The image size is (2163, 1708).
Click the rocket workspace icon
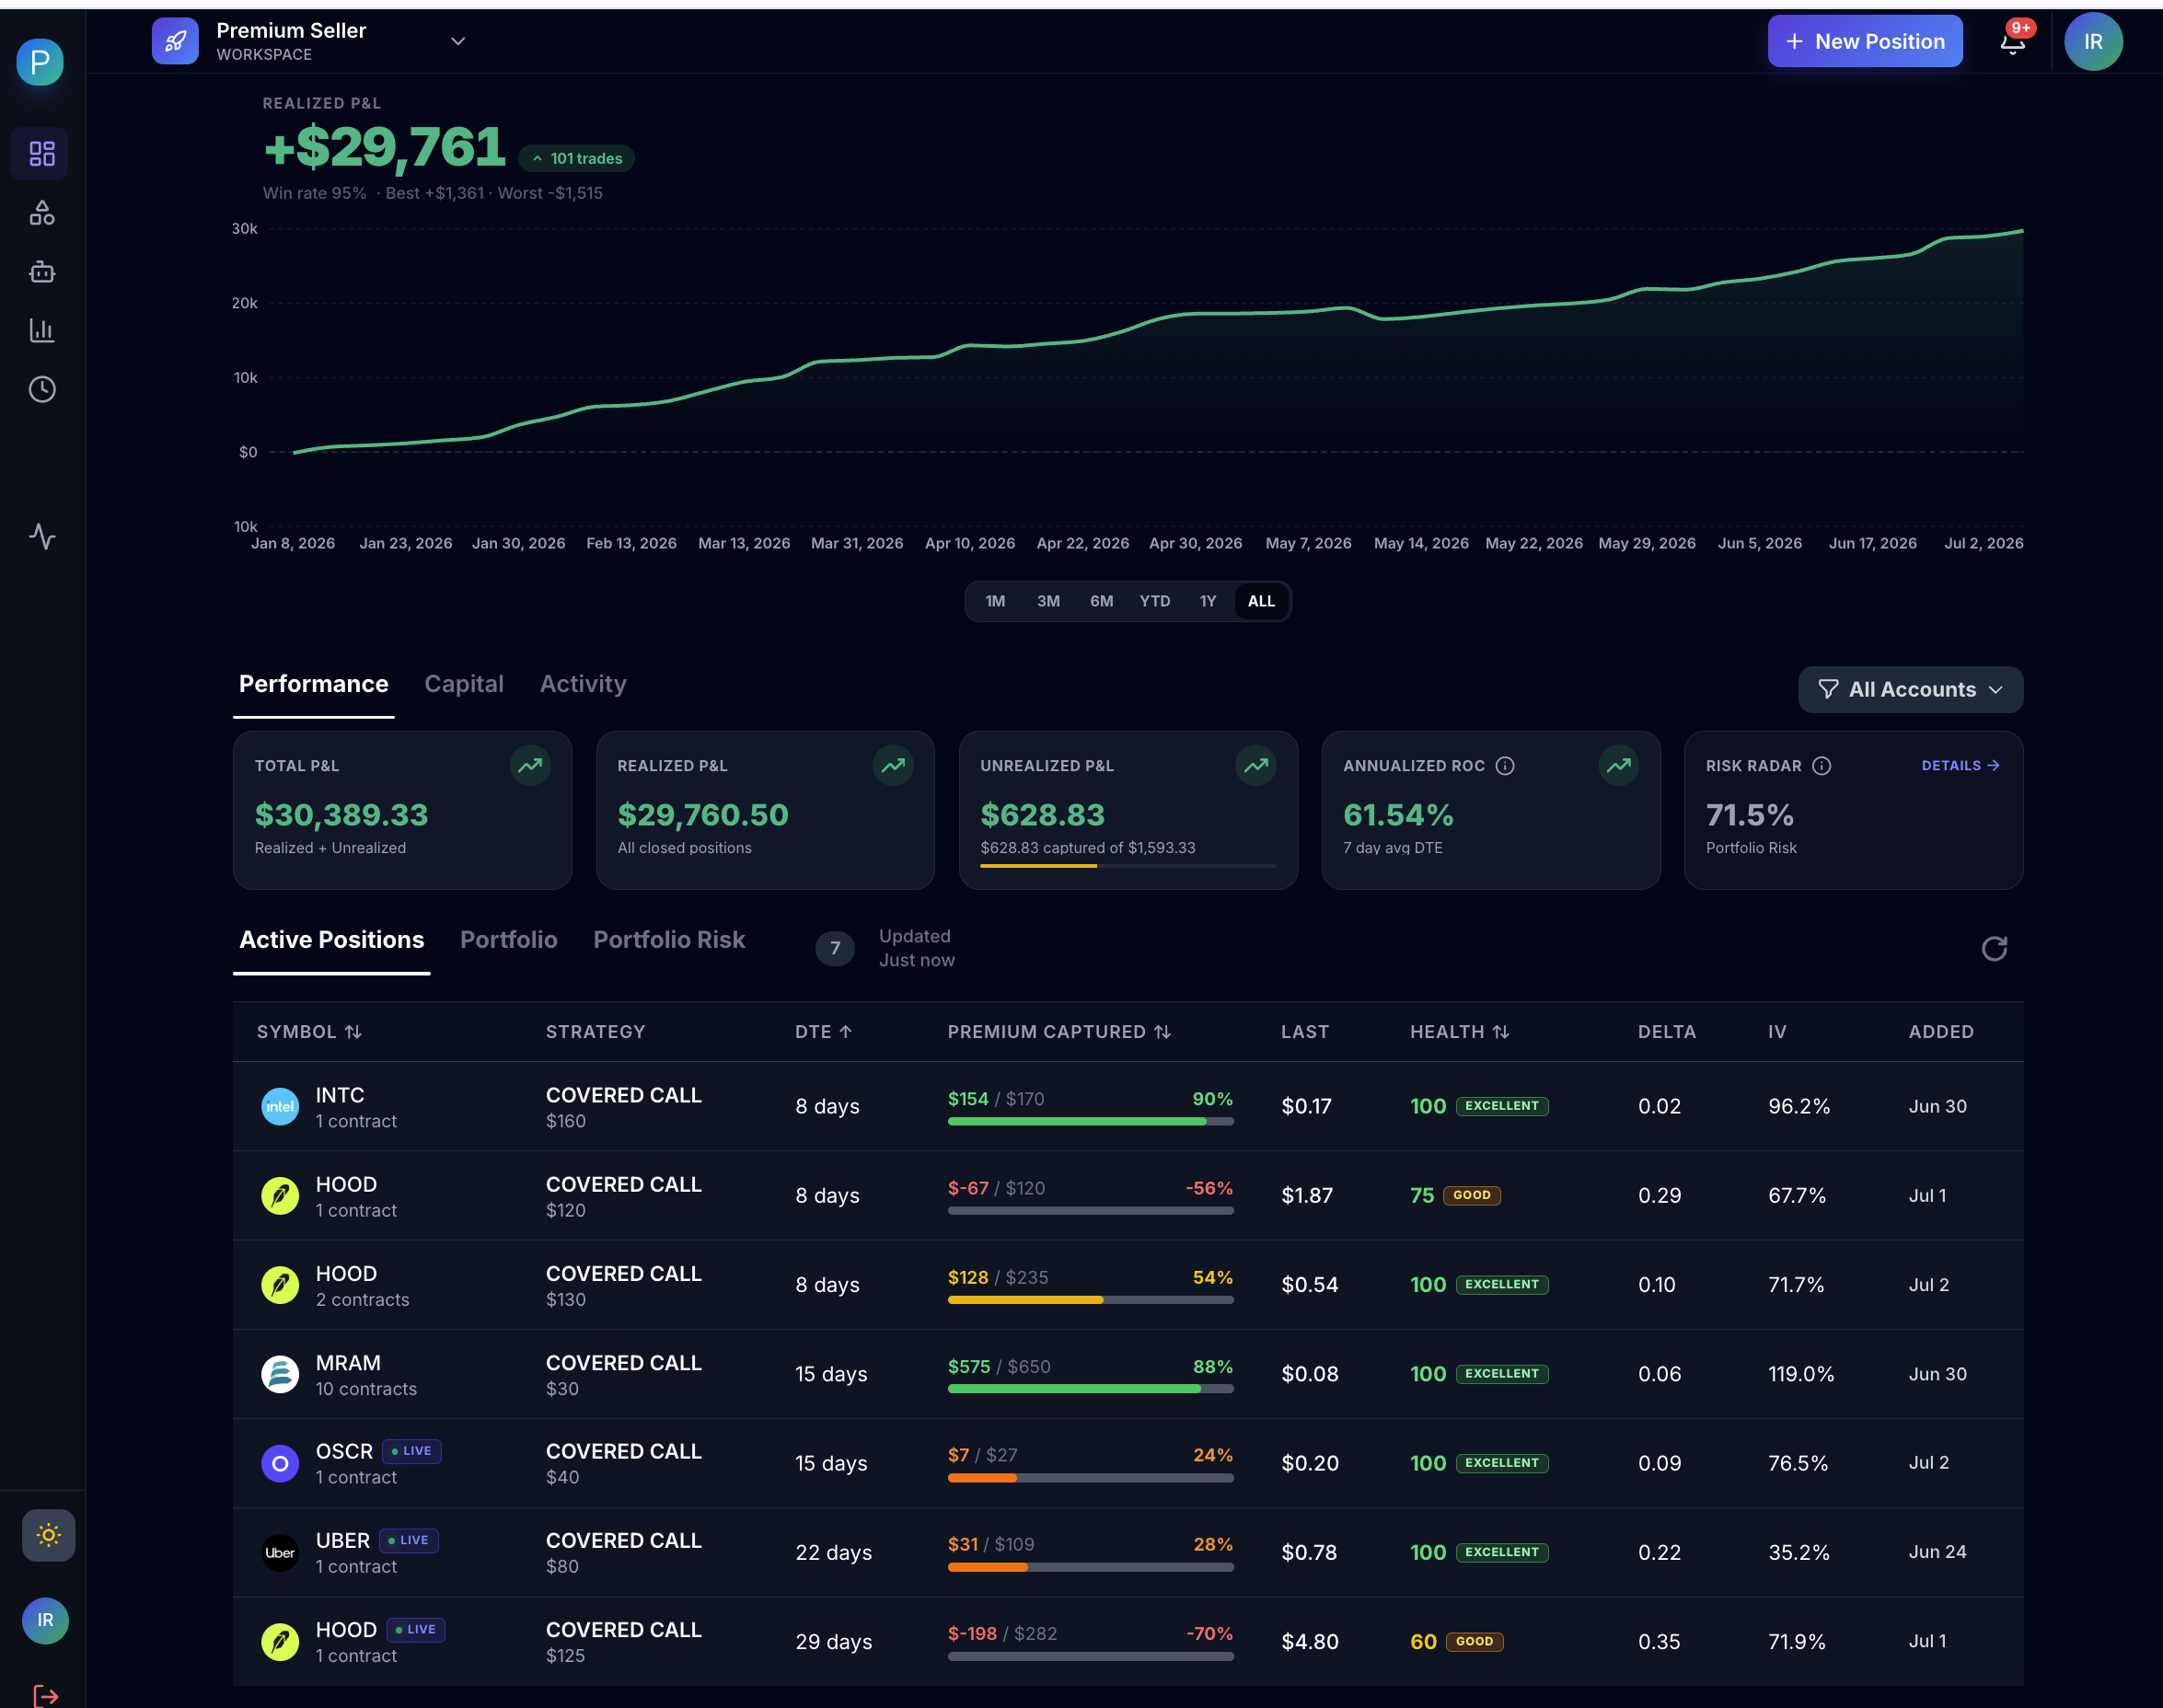(175, 41)
